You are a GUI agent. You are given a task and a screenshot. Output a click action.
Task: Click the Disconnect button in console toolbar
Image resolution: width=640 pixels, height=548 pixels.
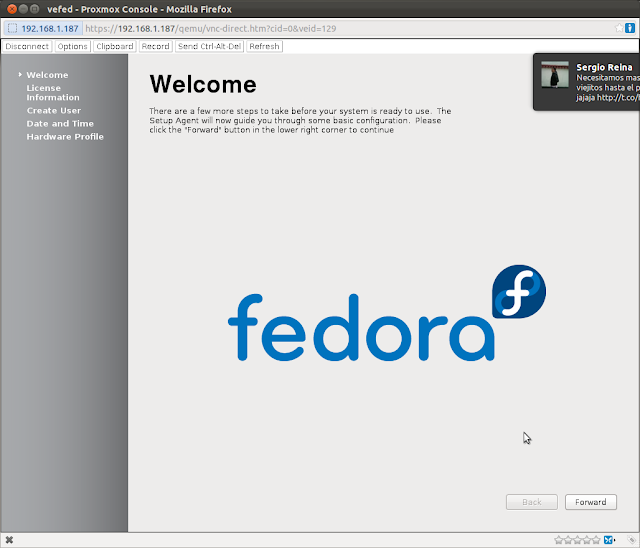point(27,46)
